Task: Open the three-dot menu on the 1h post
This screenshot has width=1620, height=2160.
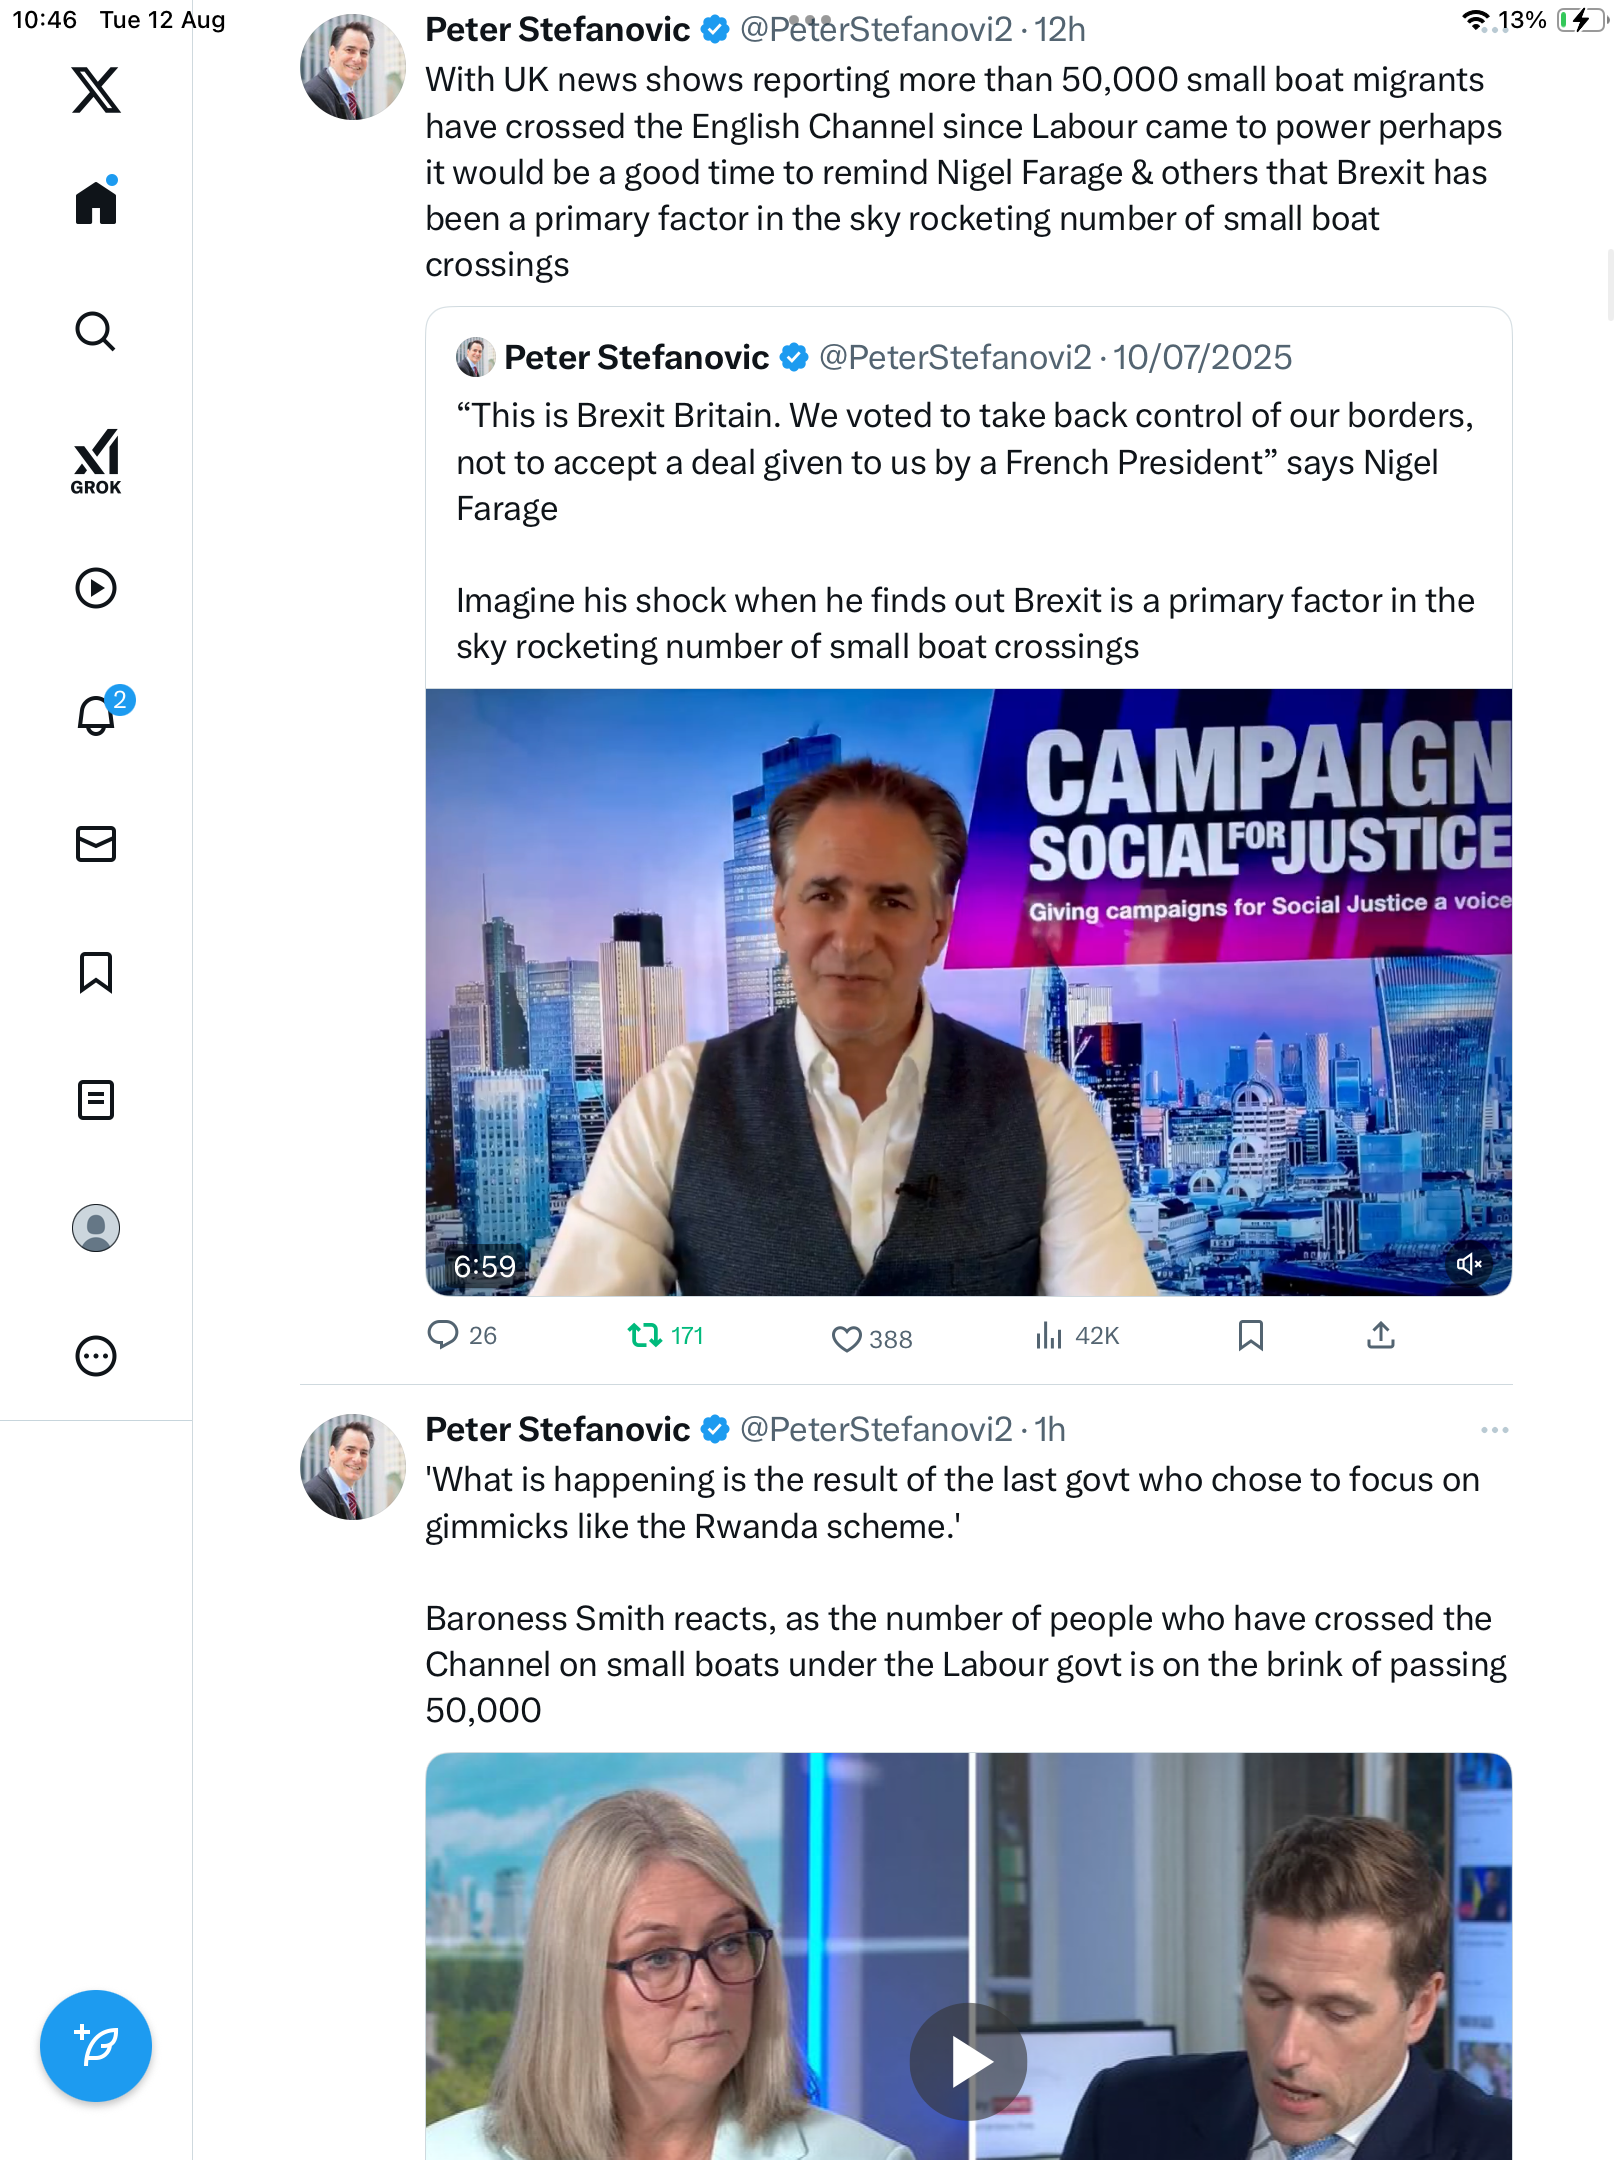Action: pos(1494,1430)
